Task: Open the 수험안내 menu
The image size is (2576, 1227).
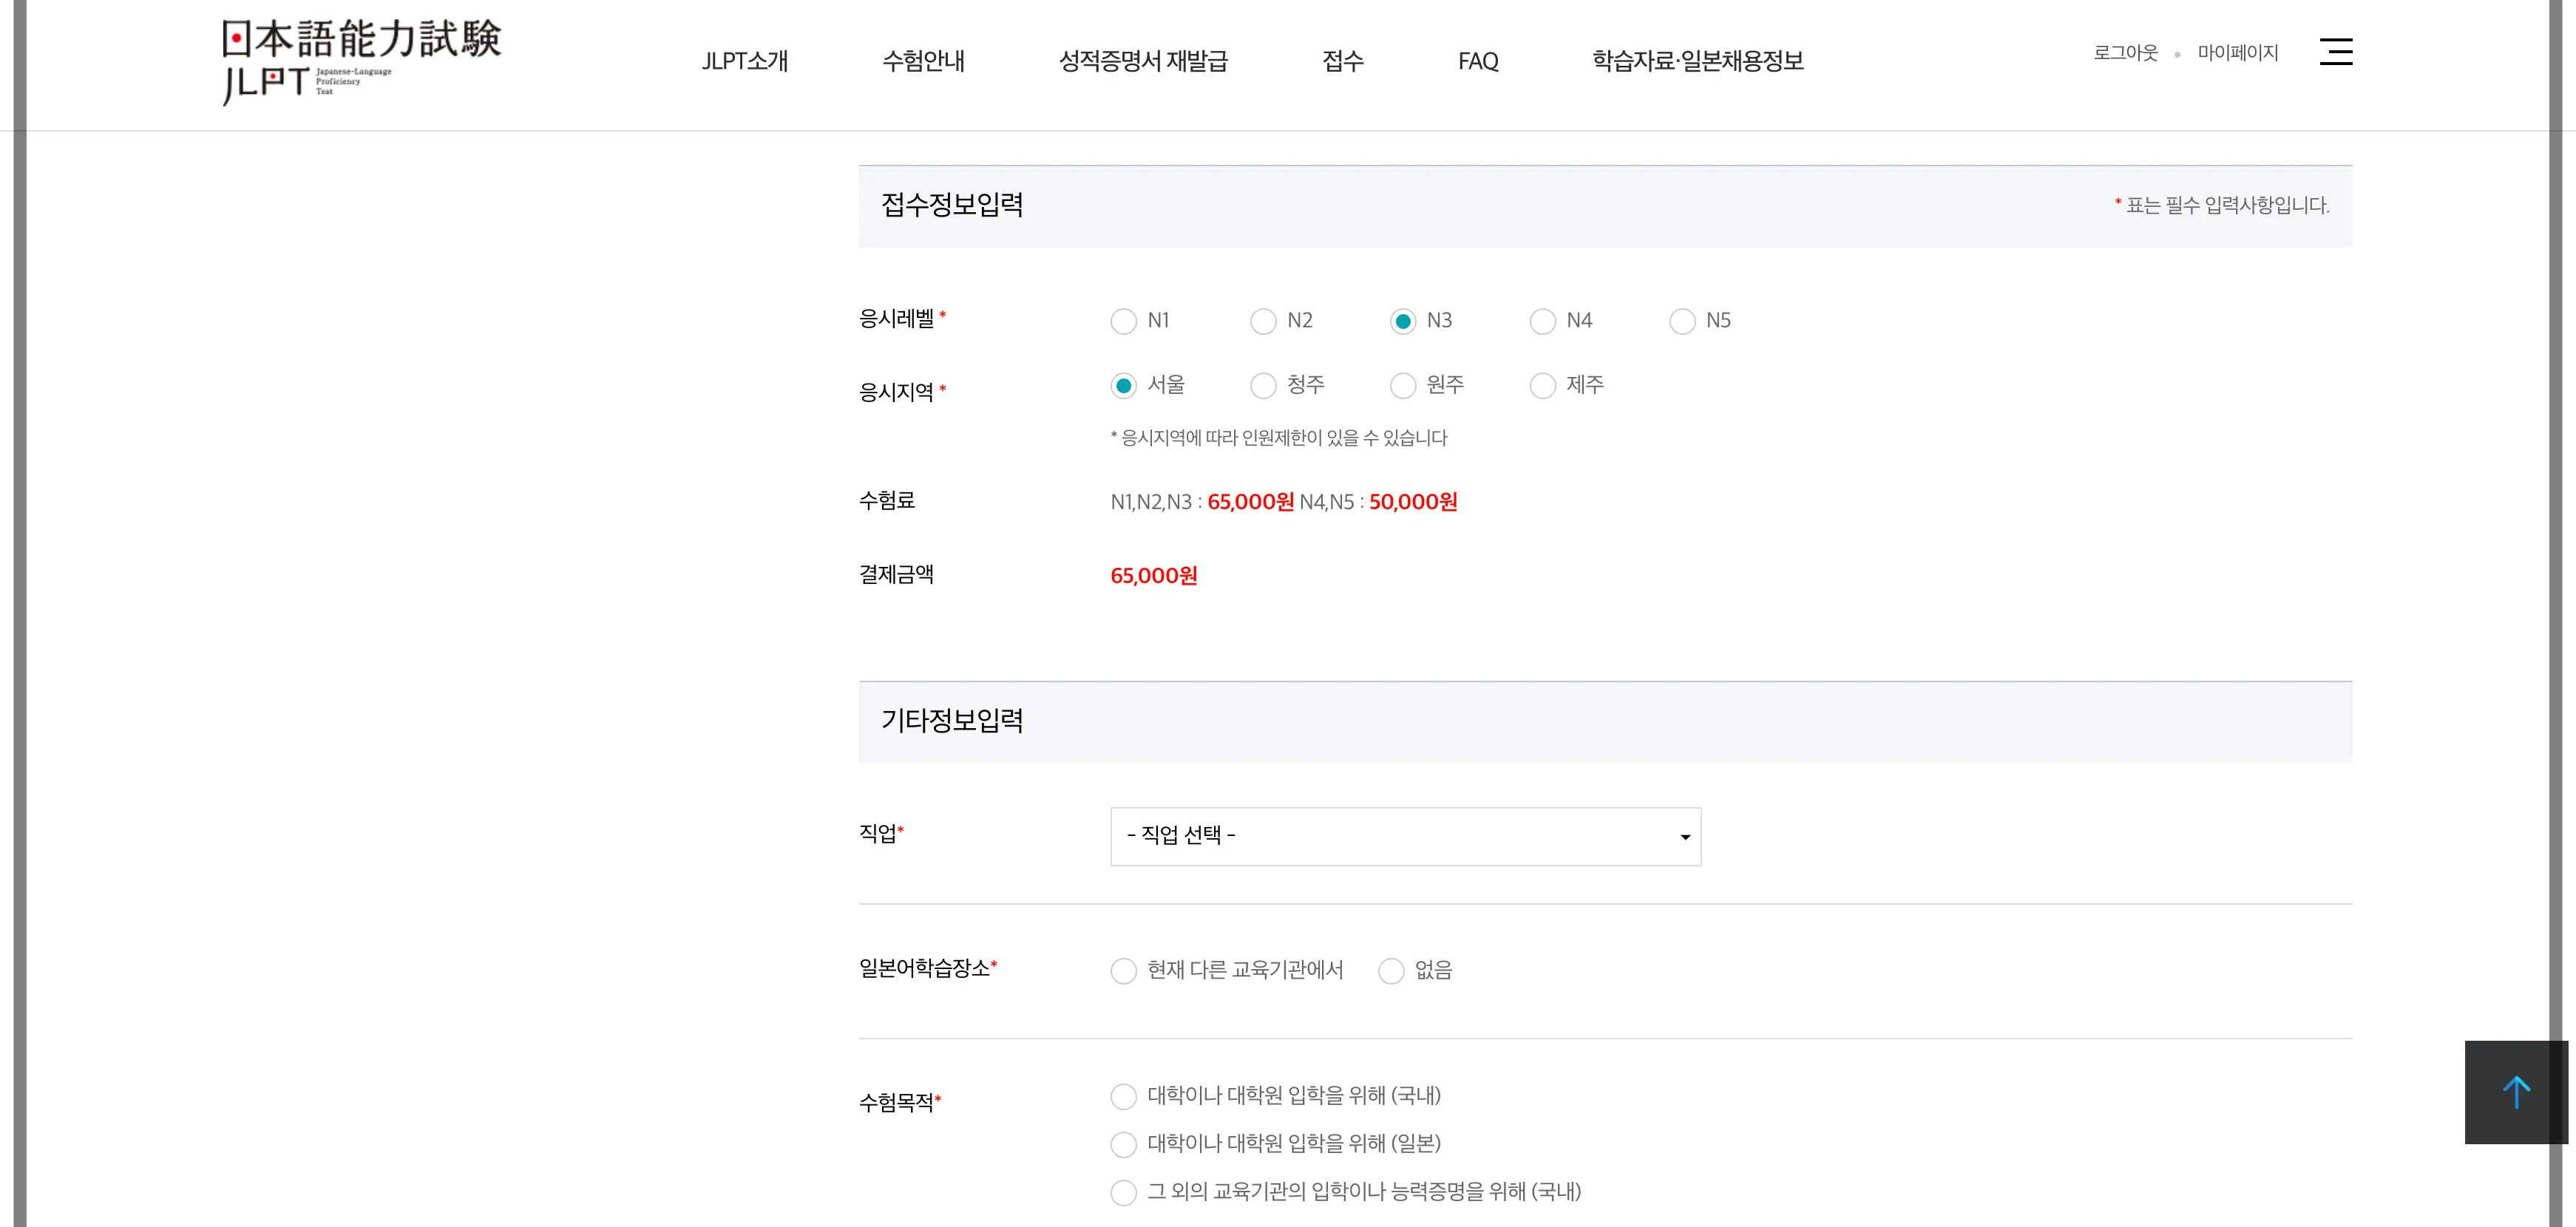Action: [x=923, y=61]
